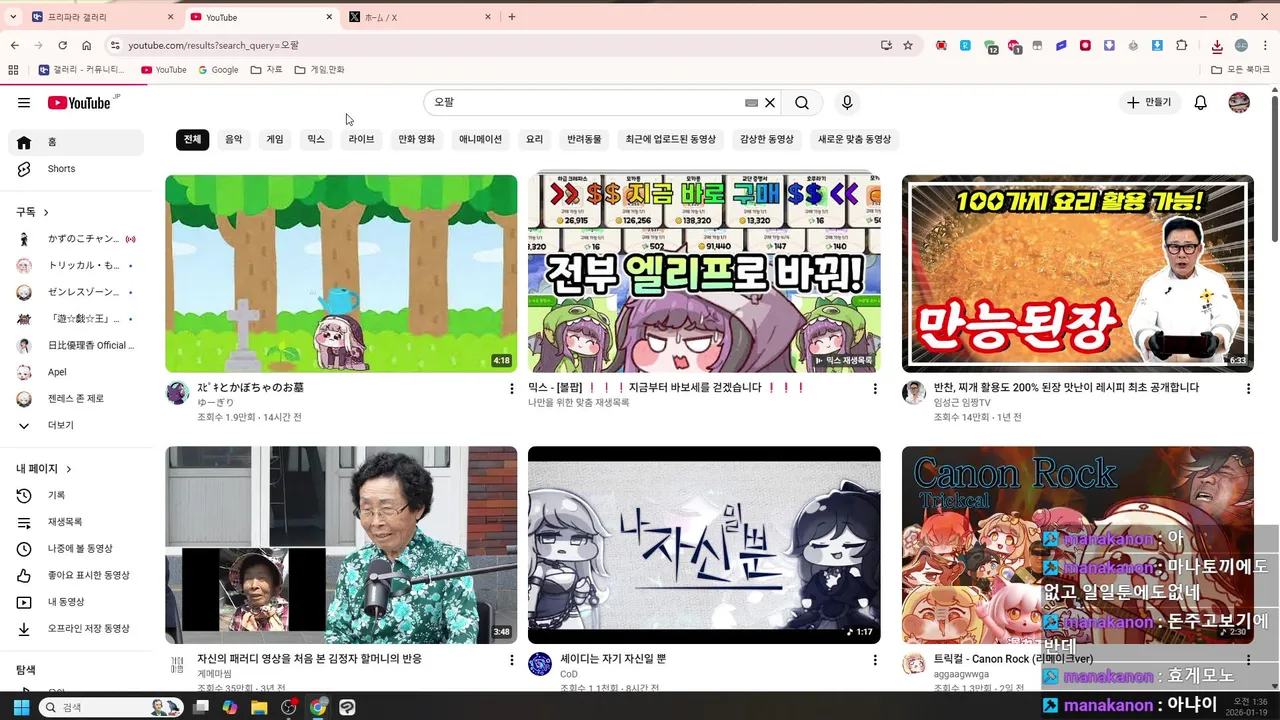This screenshot has width=1280, height=720.
Task: Open the account avatar menu on YouTube
Action: pyautogui.click(x=1239, y=103)
